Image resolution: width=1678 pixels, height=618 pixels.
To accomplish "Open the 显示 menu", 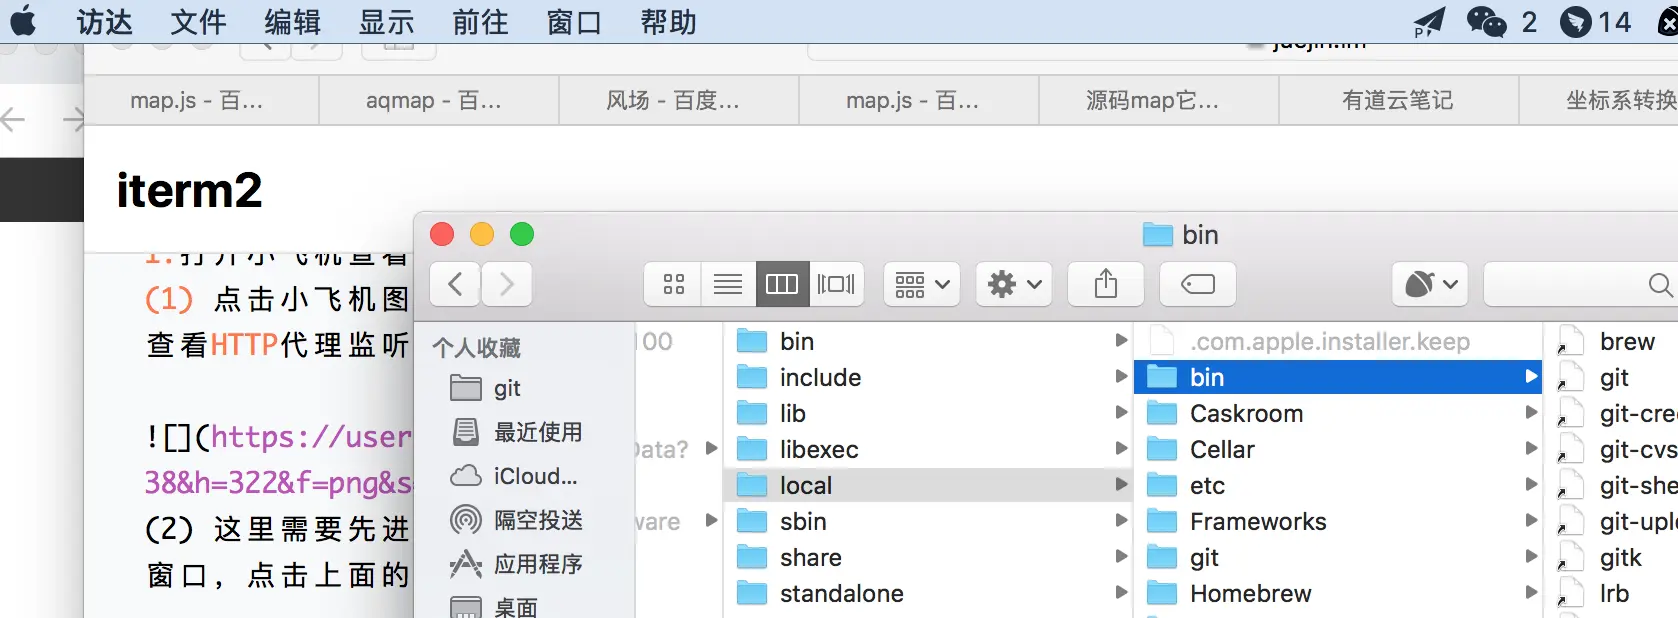I will (x=386, y=22).
